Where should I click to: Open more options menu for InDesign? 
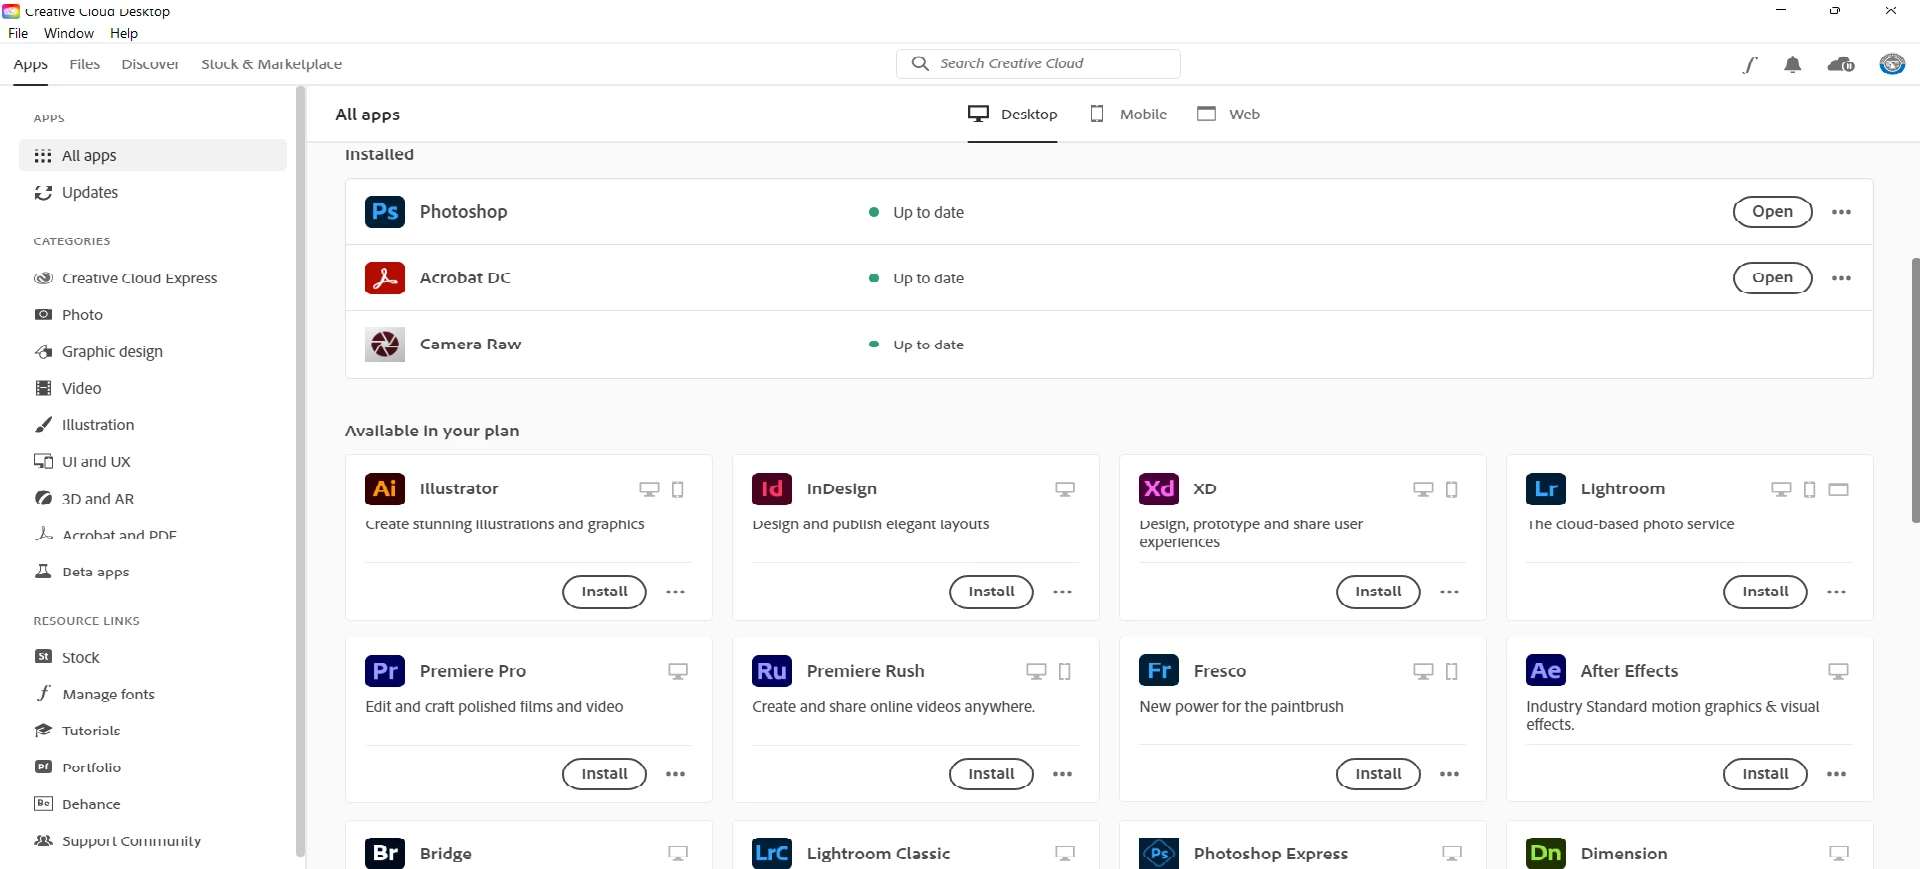click(x=1062, y=592)
